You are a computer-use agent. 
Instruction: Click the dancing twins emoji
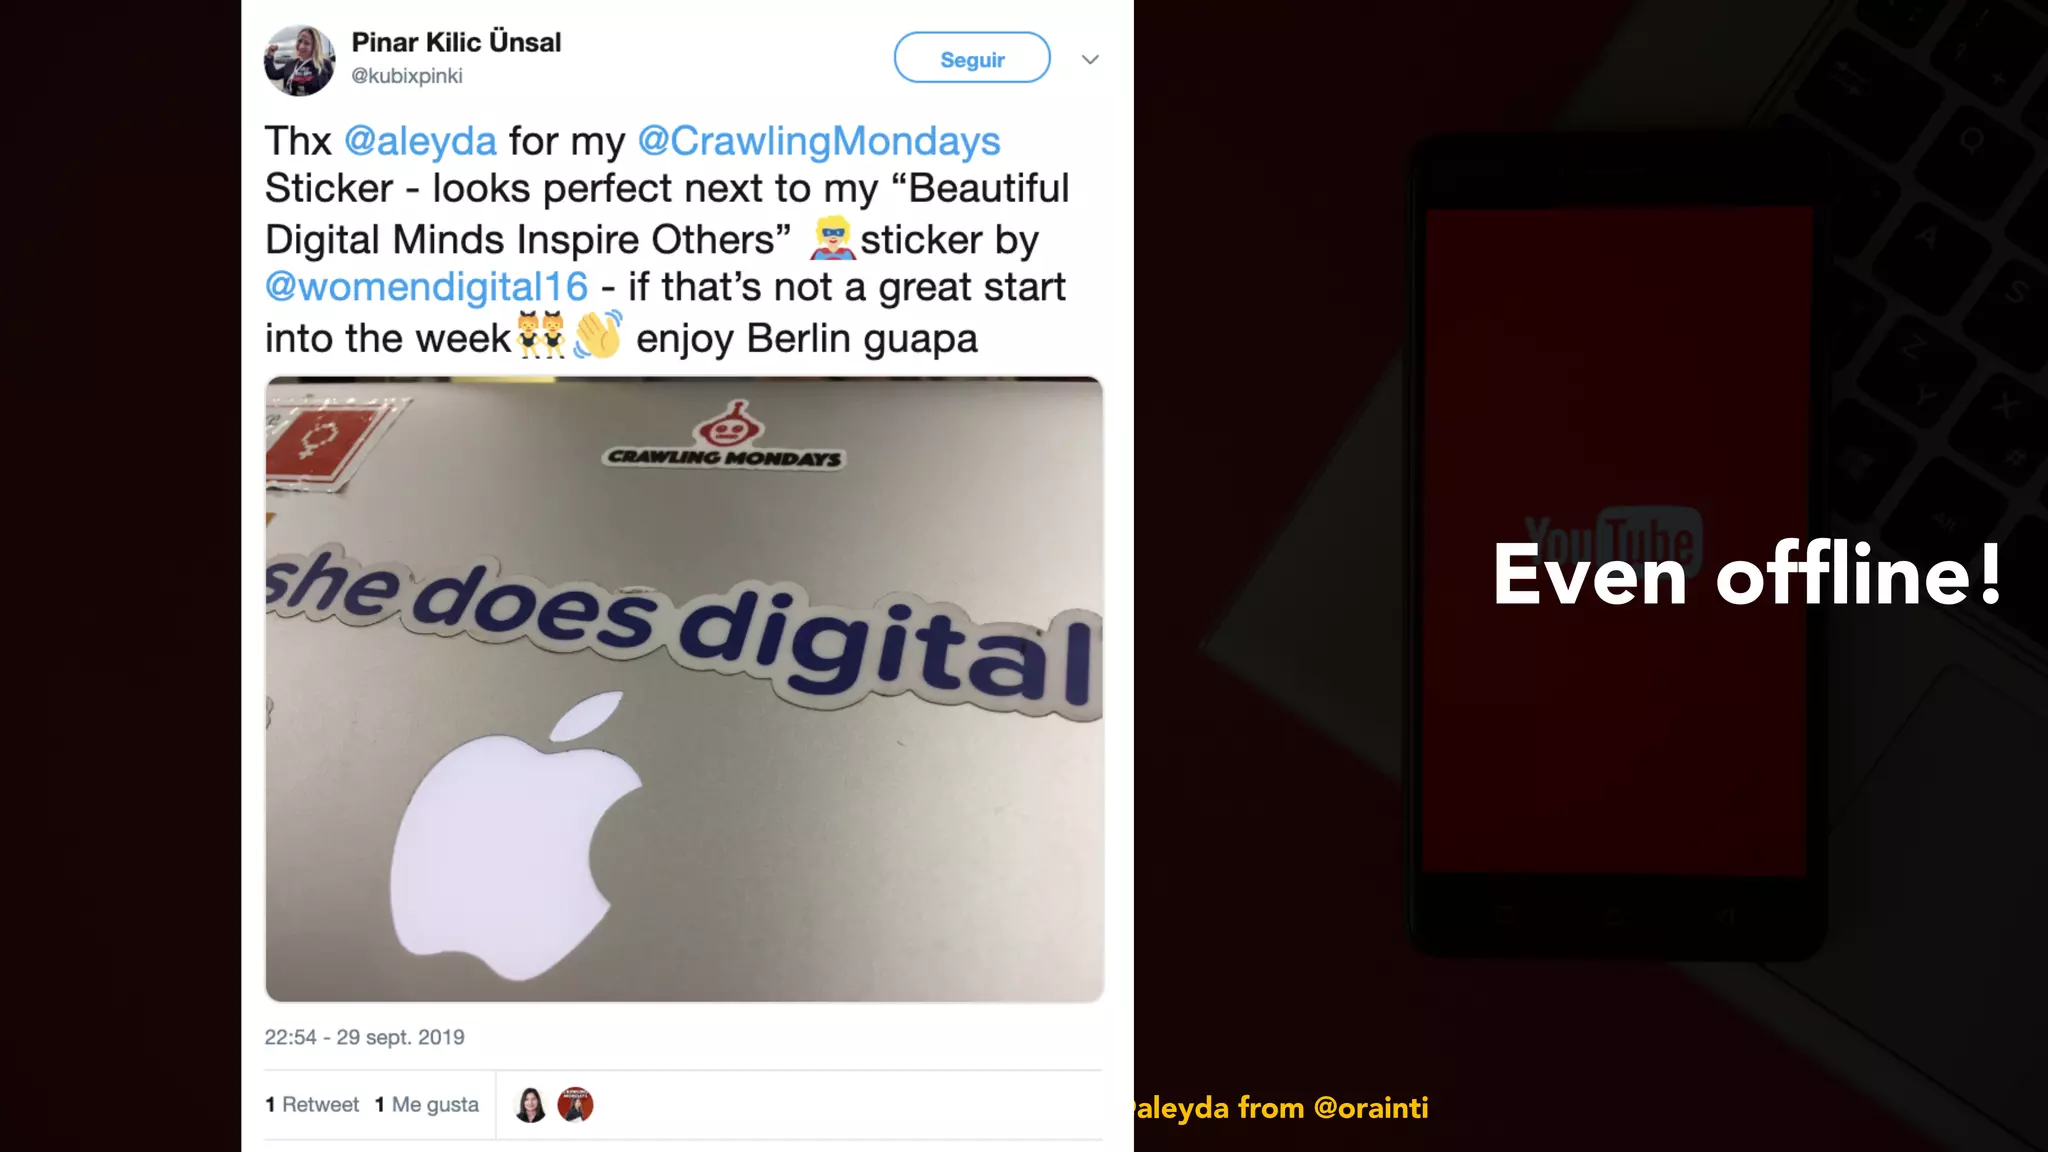[x=540, y=335]
